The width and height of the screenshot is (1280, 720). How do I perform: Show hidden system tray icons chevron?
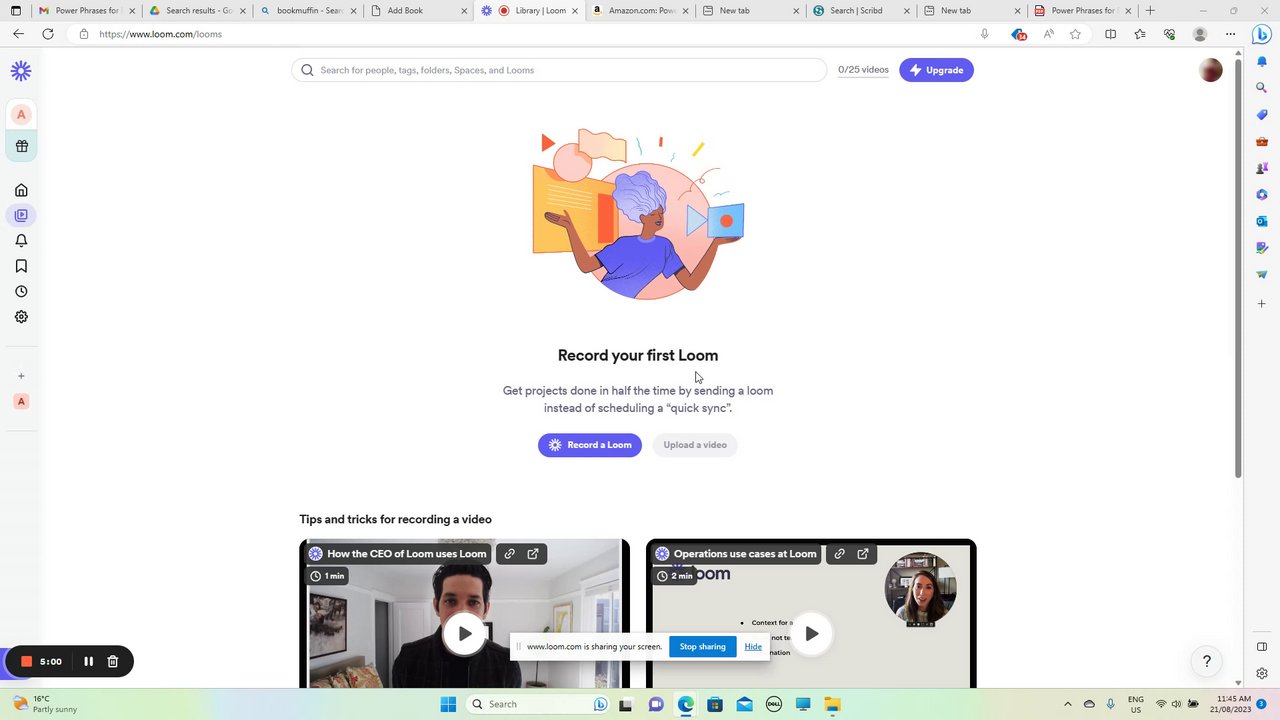[1067, 704]
